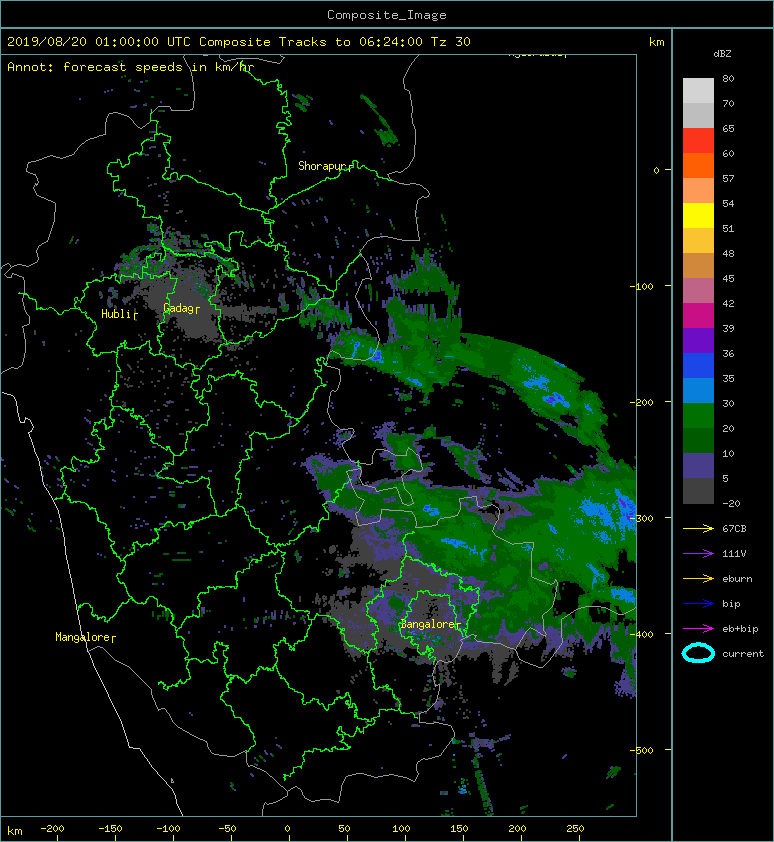Click the magenta eb+bip arrow legend icon
The width and height of the screenshot is (774, 842).
(x=698, y=629)
